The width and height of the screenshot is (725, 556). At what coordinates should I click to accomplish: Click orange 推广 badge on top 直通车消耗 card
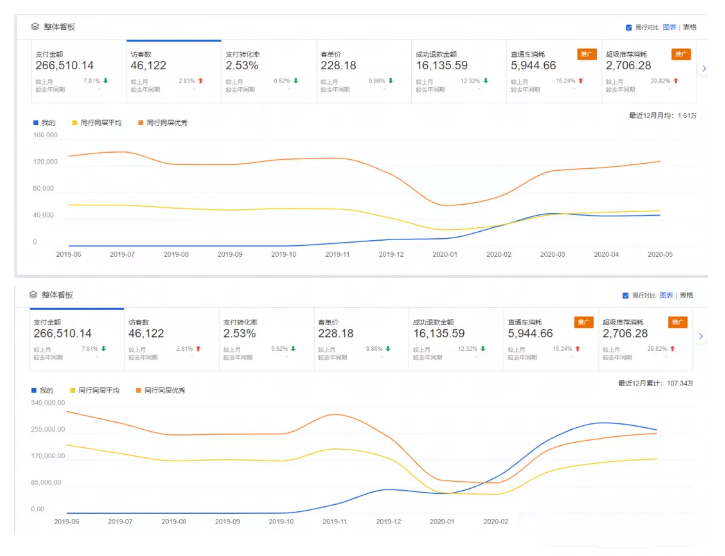click(586, 53)
